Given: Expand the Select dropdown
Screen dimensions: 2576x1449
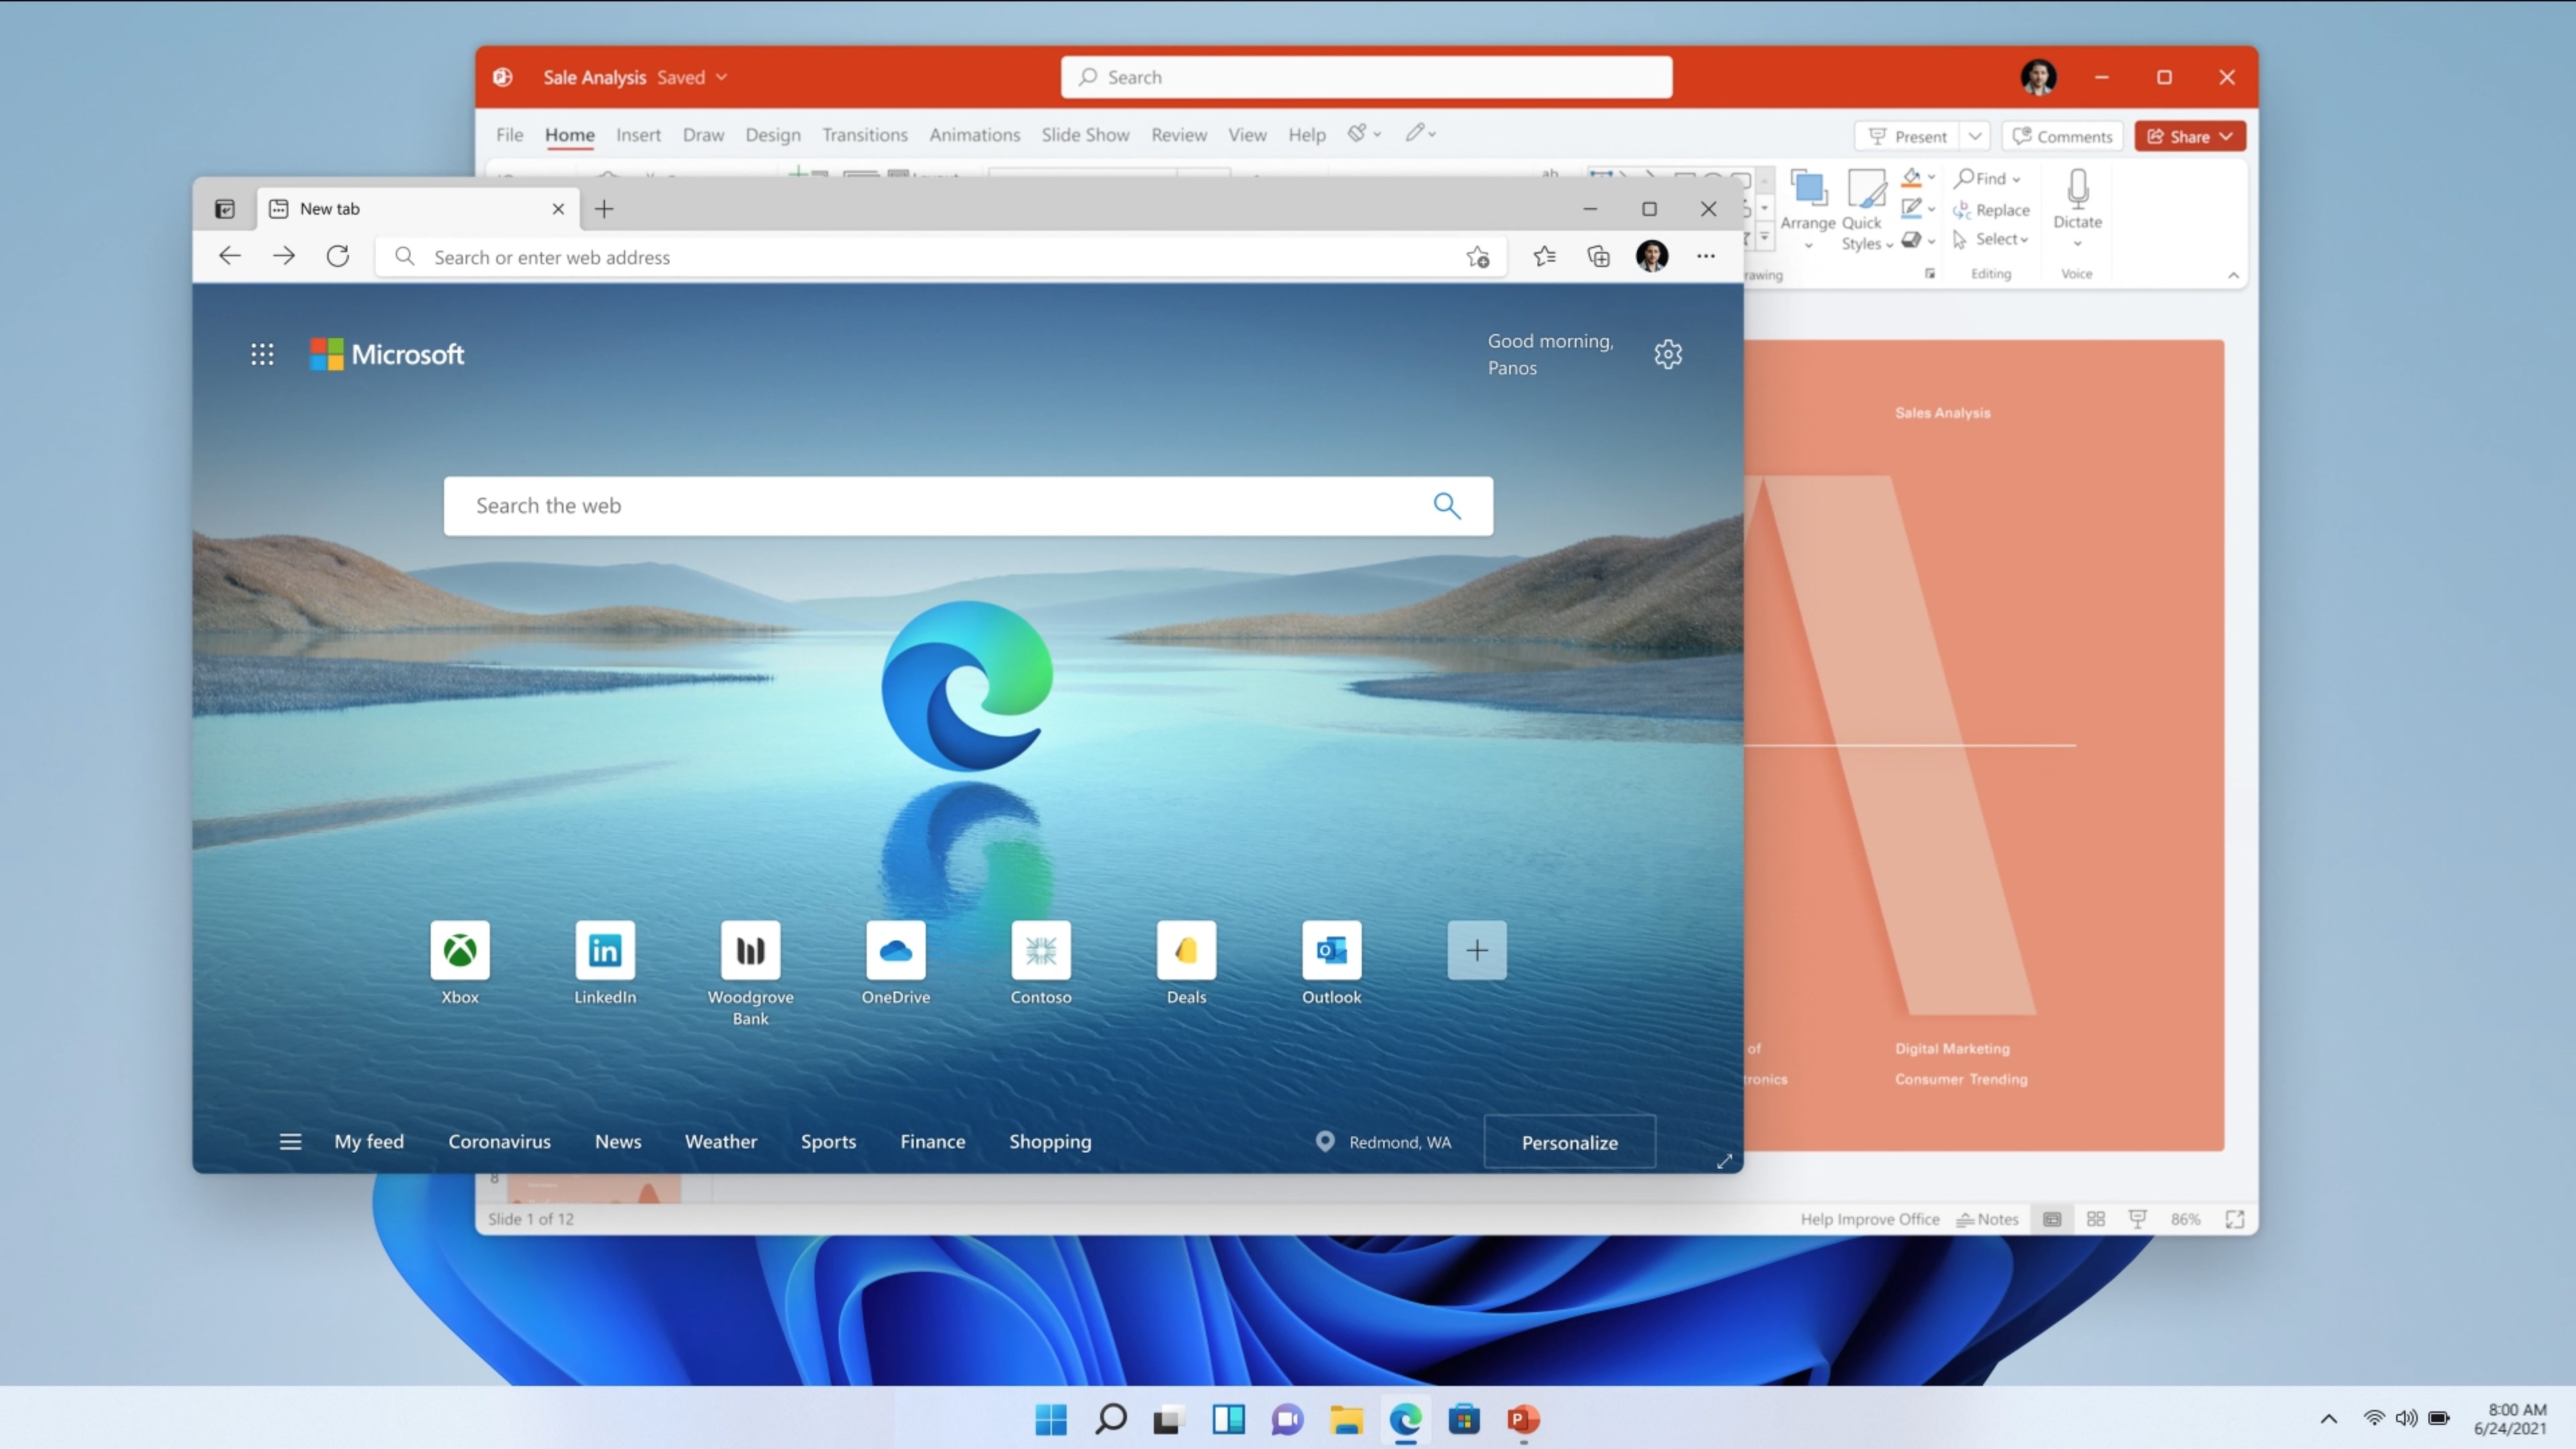Looking at the screenshot, I should pyautogui.click(x=2024, y=240).
